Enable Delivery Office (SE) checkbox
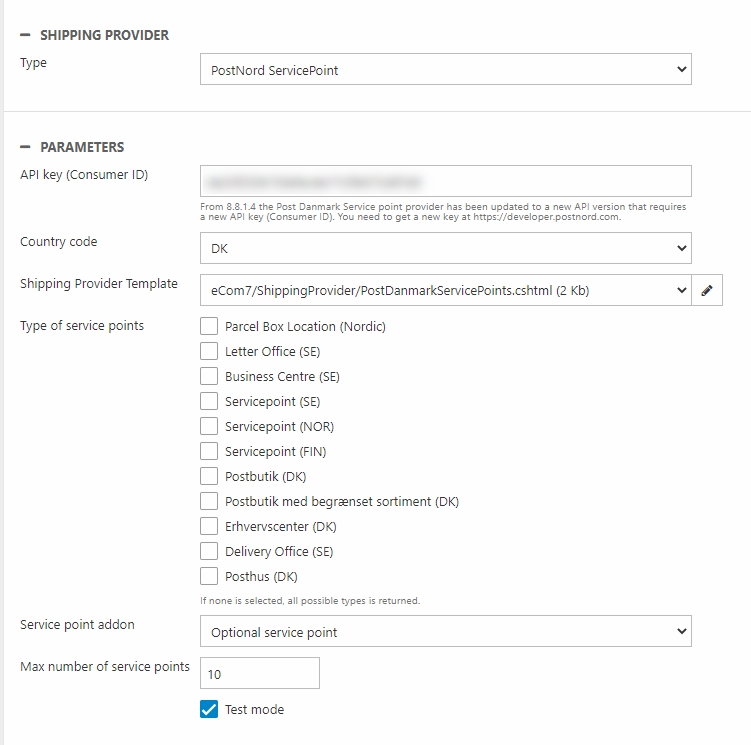The width and height of the screenshot is (751, 745). click(x=209, y=551)
